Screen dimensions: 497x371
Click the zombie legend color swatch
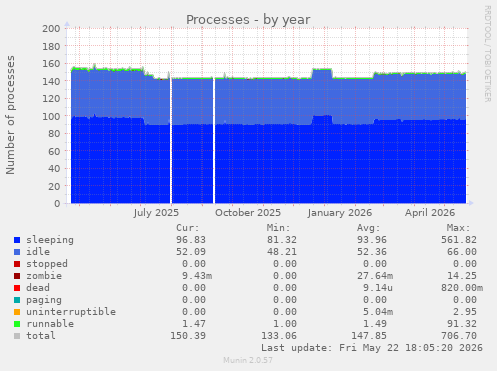point(17,276)
